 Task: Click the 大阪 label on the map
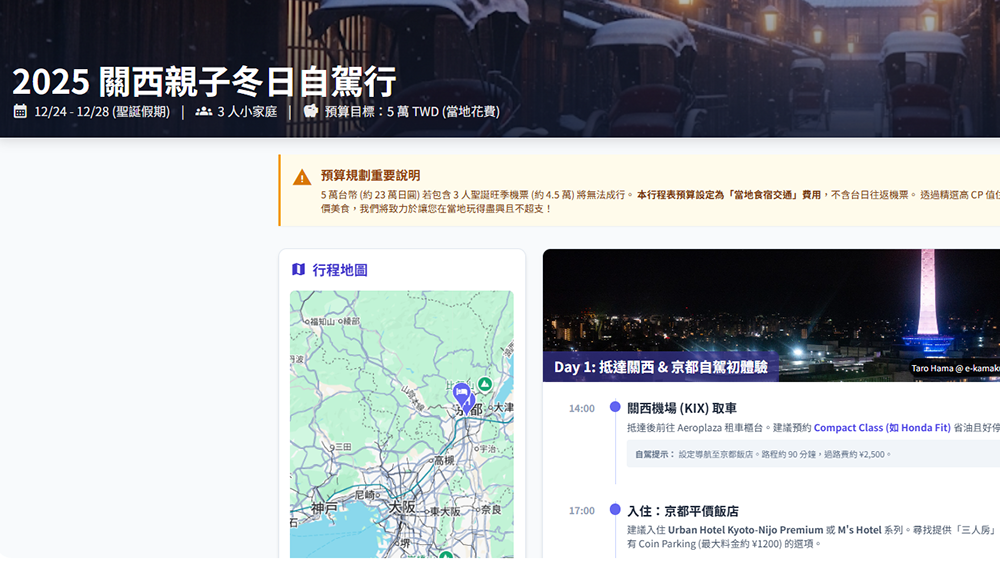(x=402, y=507)
